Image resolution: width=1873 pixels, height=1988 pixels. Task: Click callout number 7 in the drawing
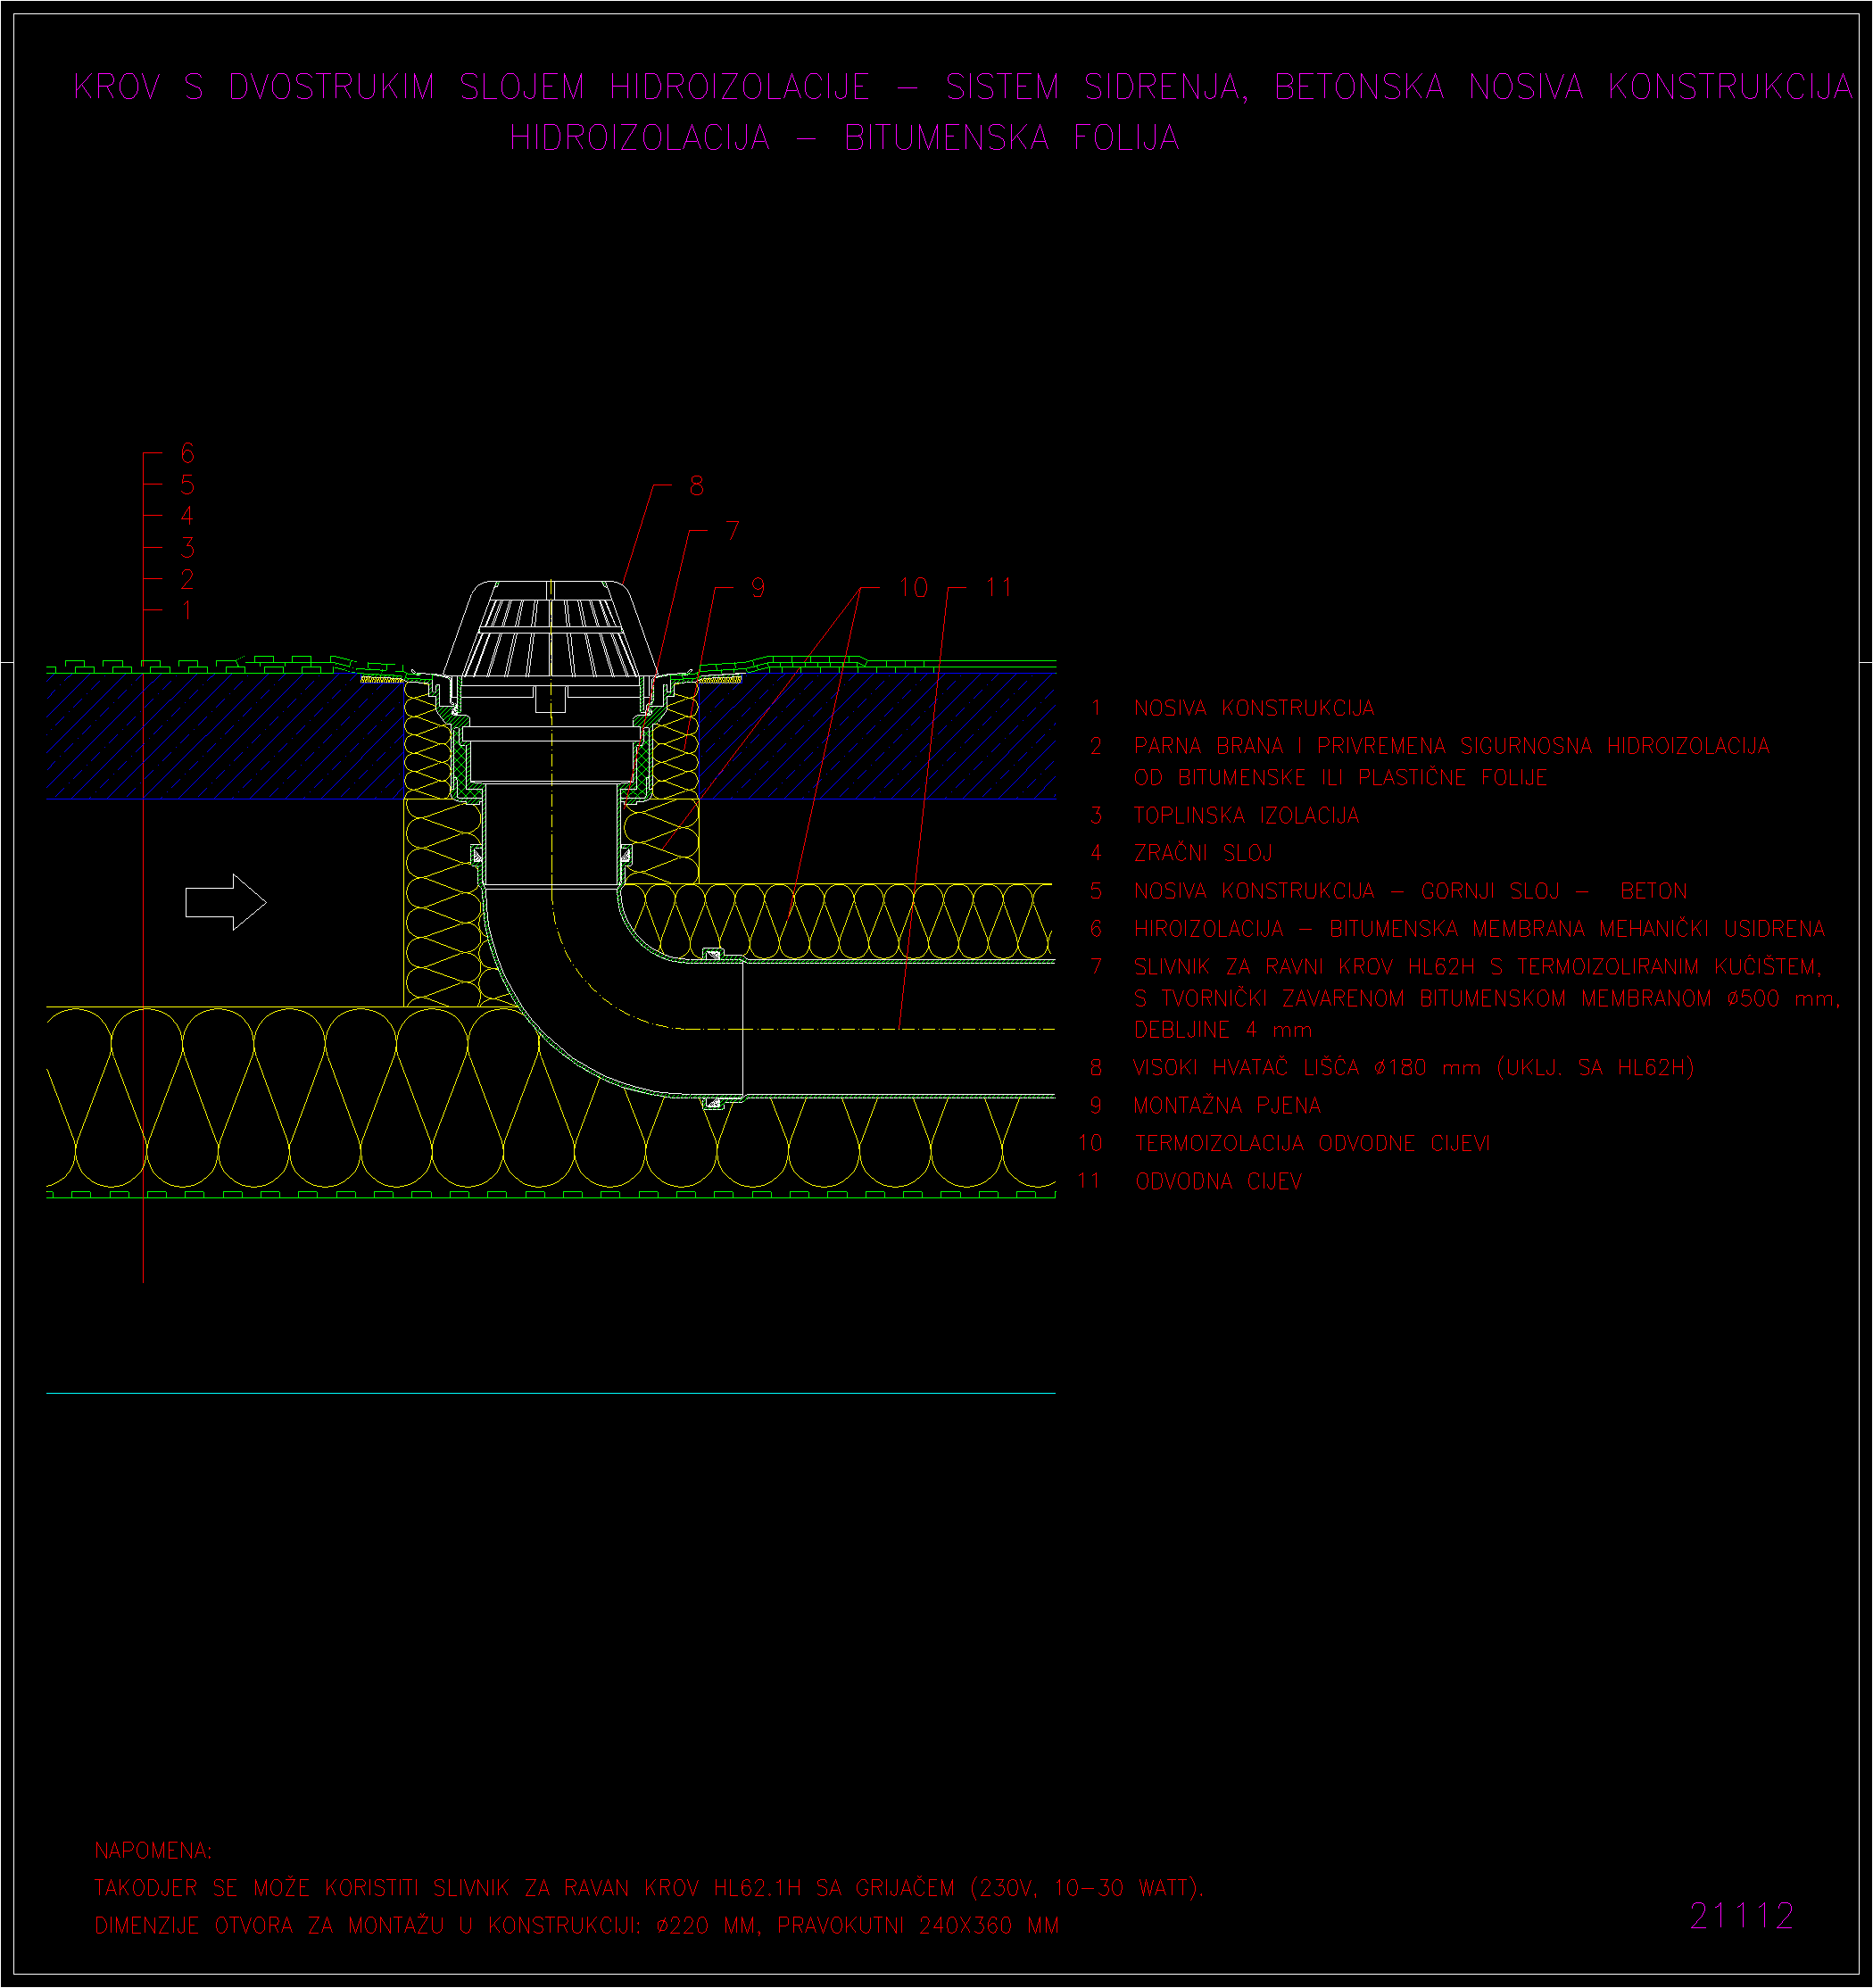point(733,531)
